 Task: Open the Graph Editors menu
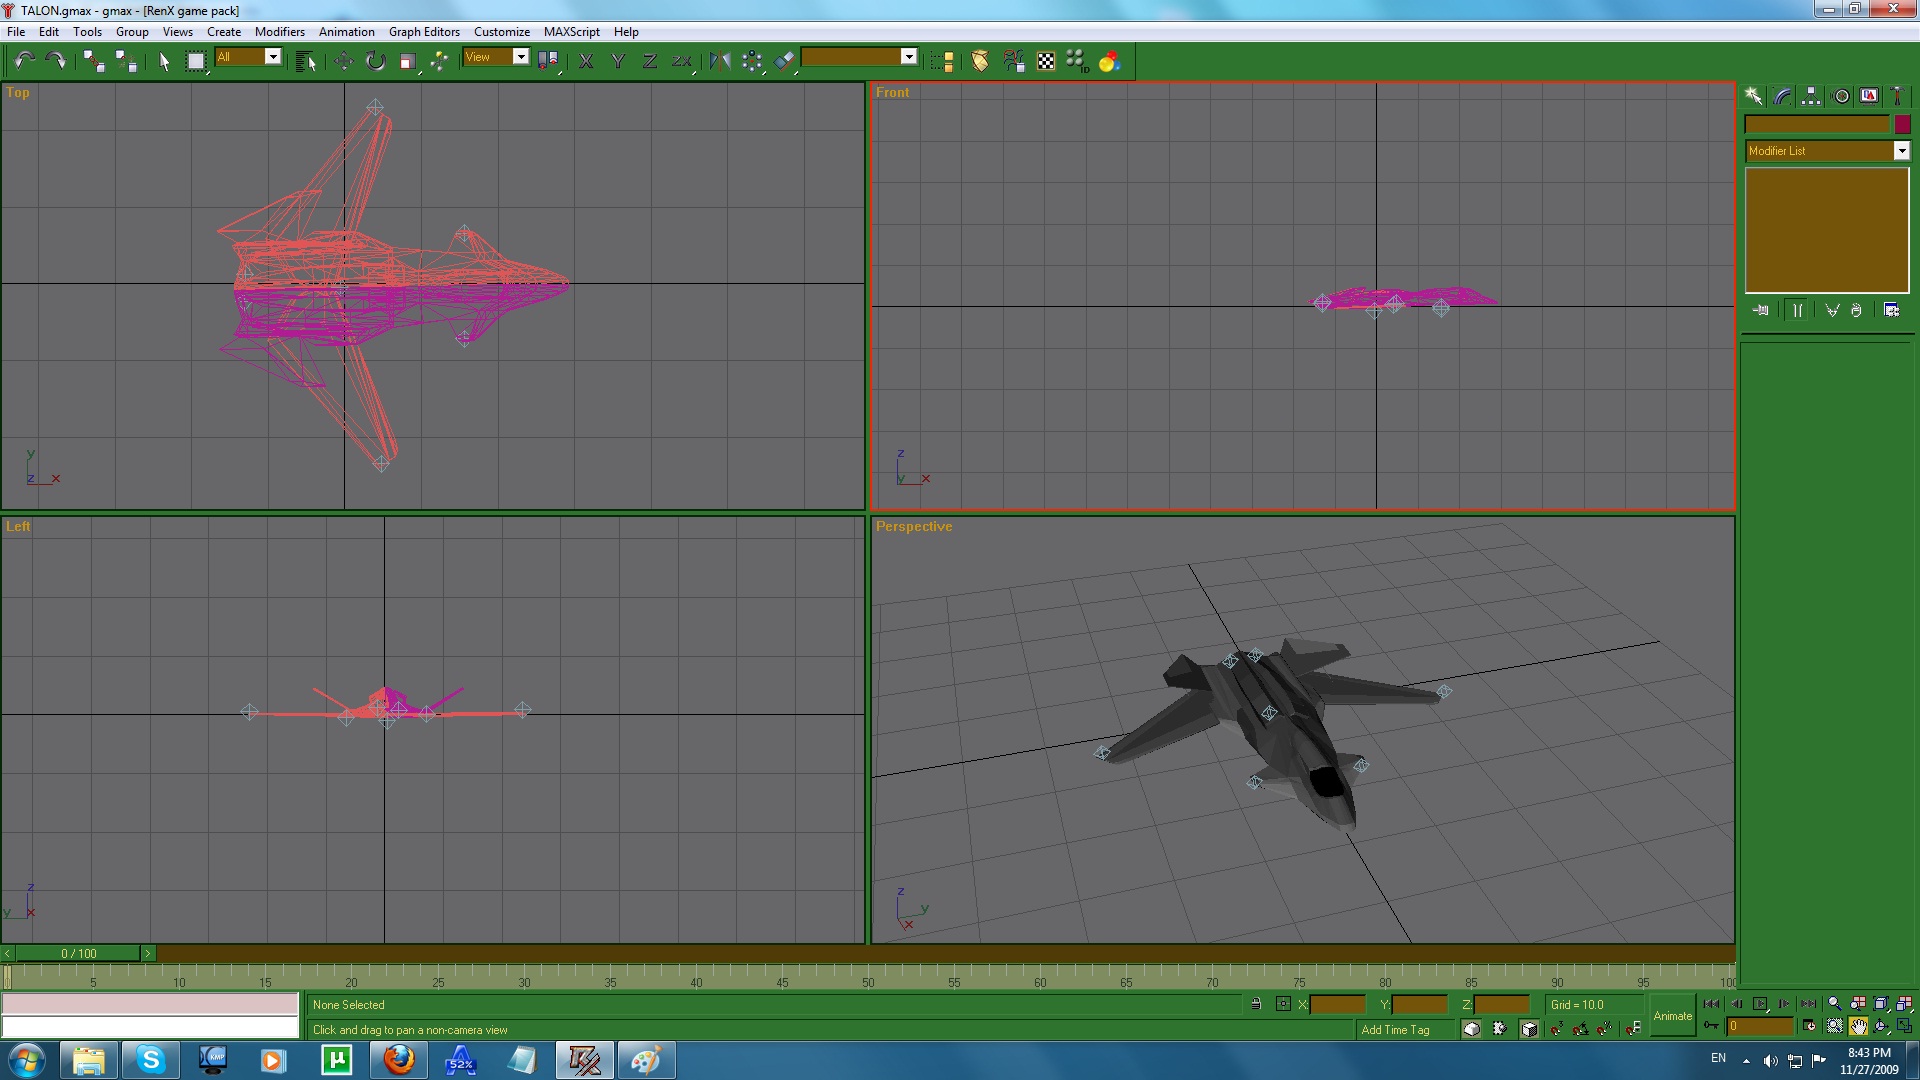tap(424, 32)
